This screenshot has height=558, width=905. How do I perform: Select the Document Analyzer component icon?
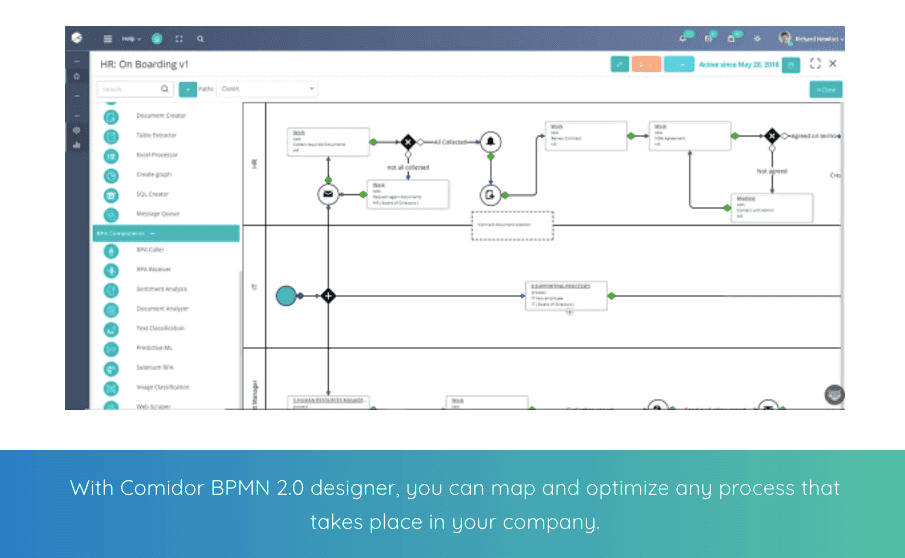point(111,310)
